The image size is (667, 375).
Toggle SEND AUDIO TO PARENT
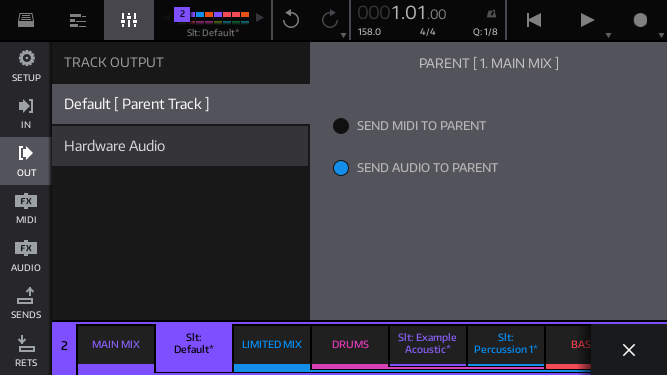point(341,168)
